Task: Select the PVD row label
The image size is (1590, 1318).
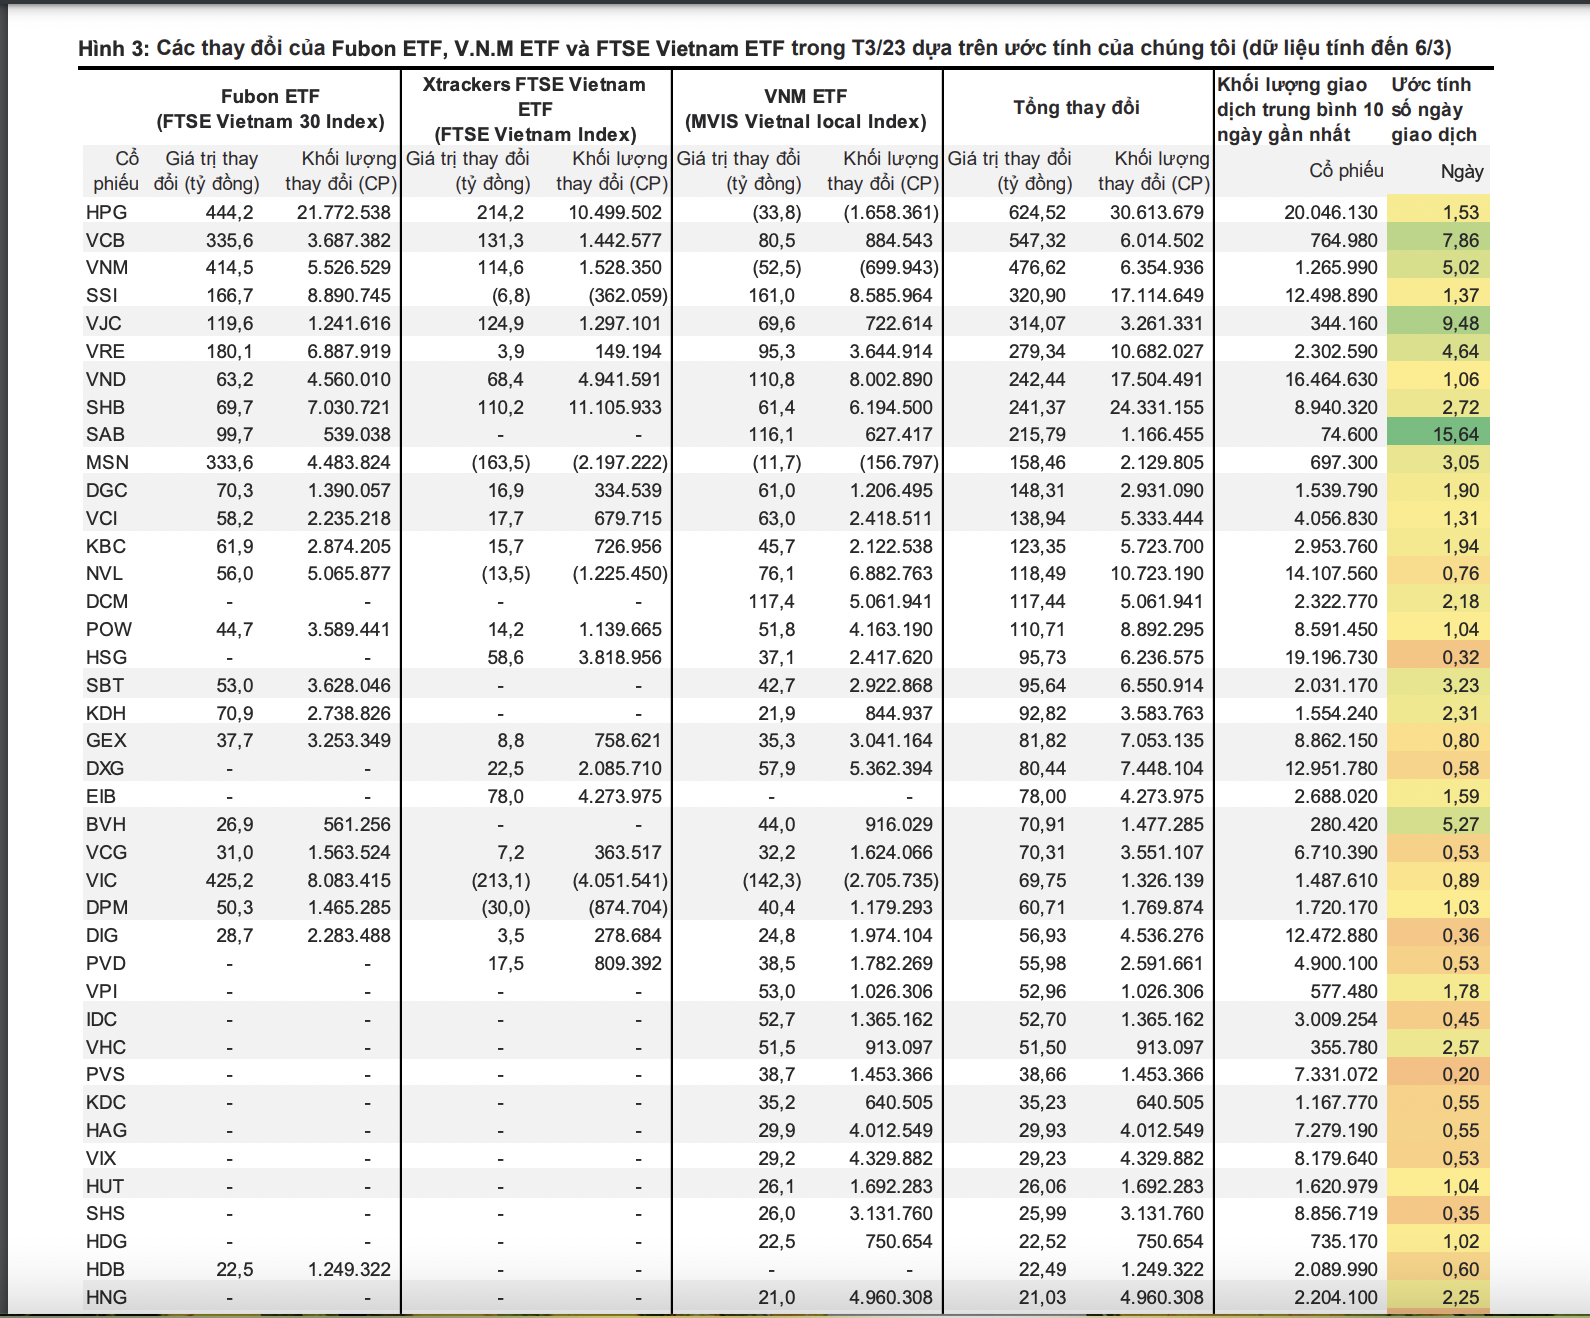Action: click(106, 963)
